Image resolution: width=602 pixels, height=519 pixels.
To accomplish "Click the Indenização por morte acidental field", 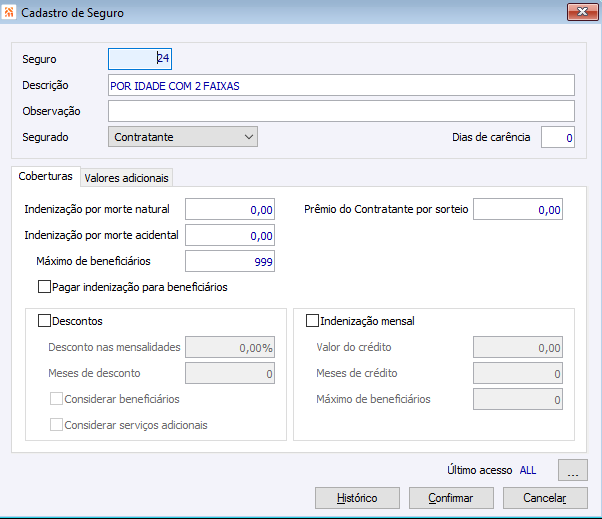I will (230, 235).
